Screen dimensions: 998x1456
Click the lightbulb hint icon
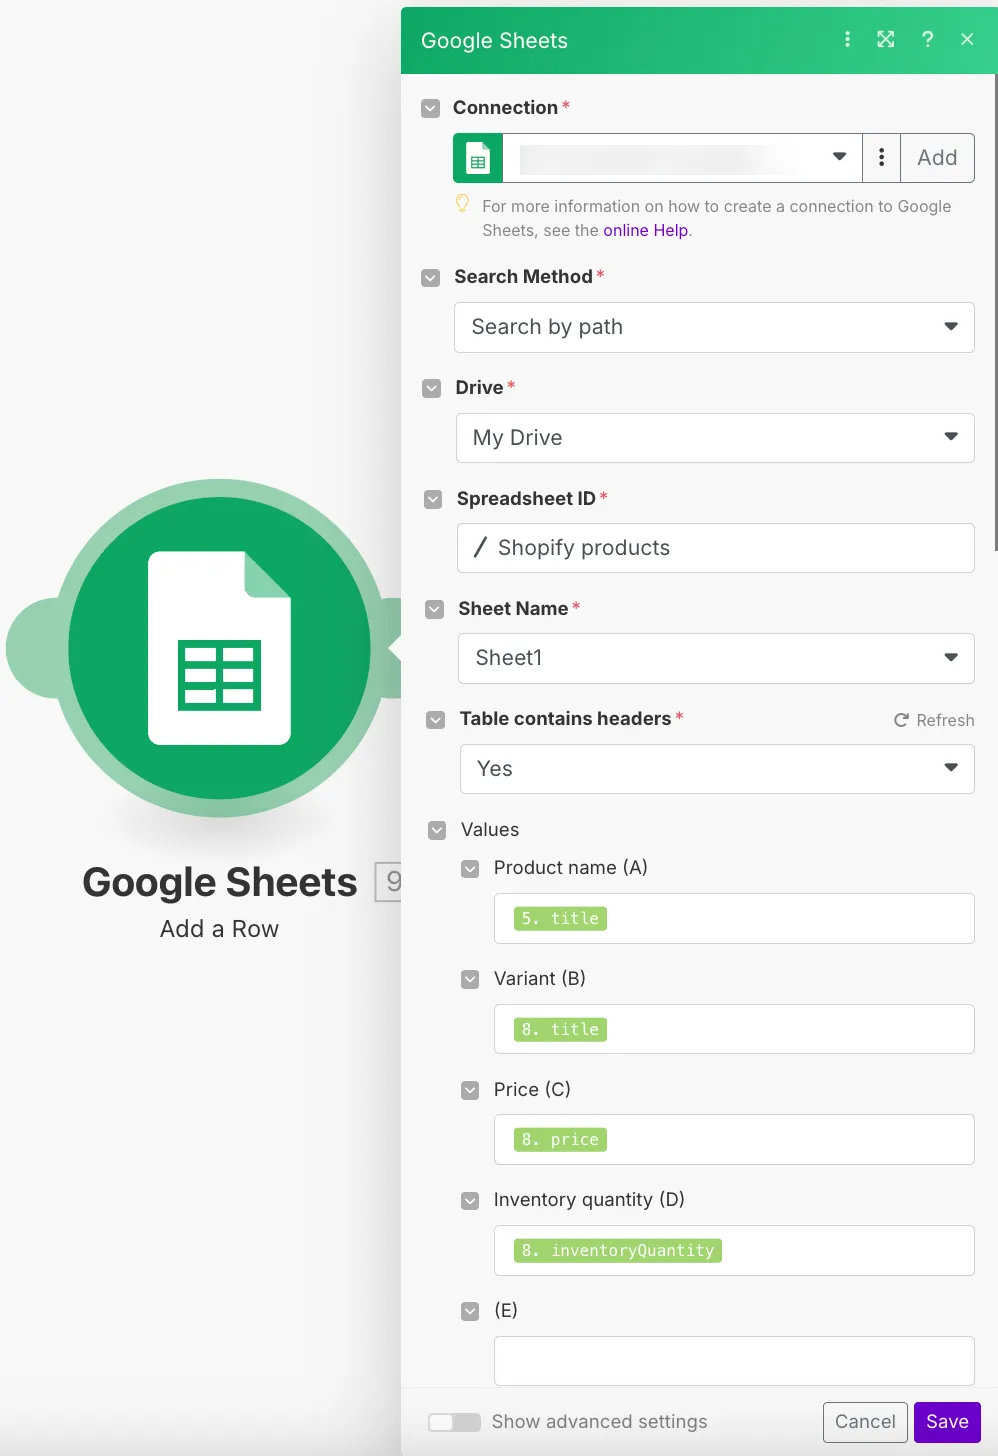point(462,204)
